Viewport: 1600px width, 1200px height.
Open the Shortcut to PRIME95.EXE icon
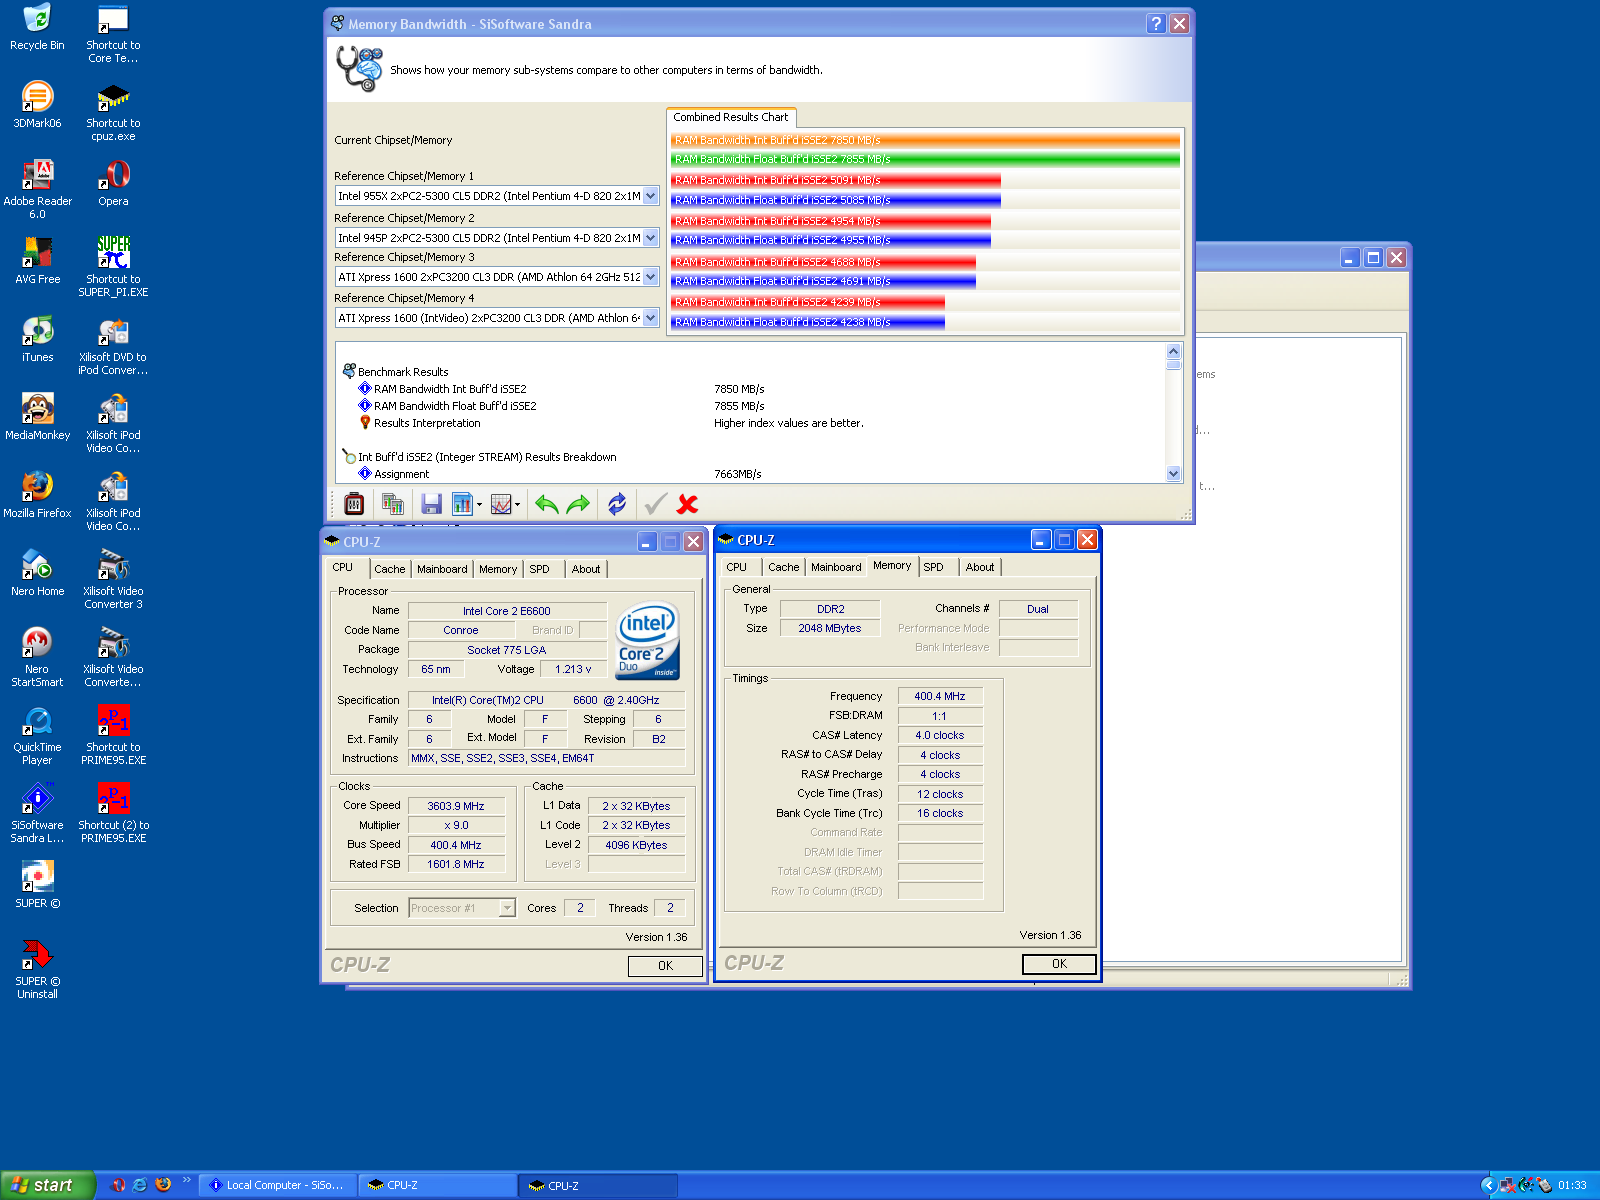[113, 736]
